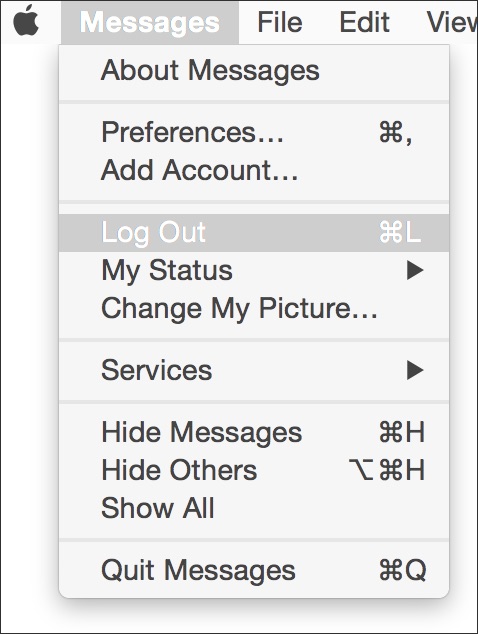The image size is (478, 634).
Task: Select About Messages
Action: pos(254,71)
